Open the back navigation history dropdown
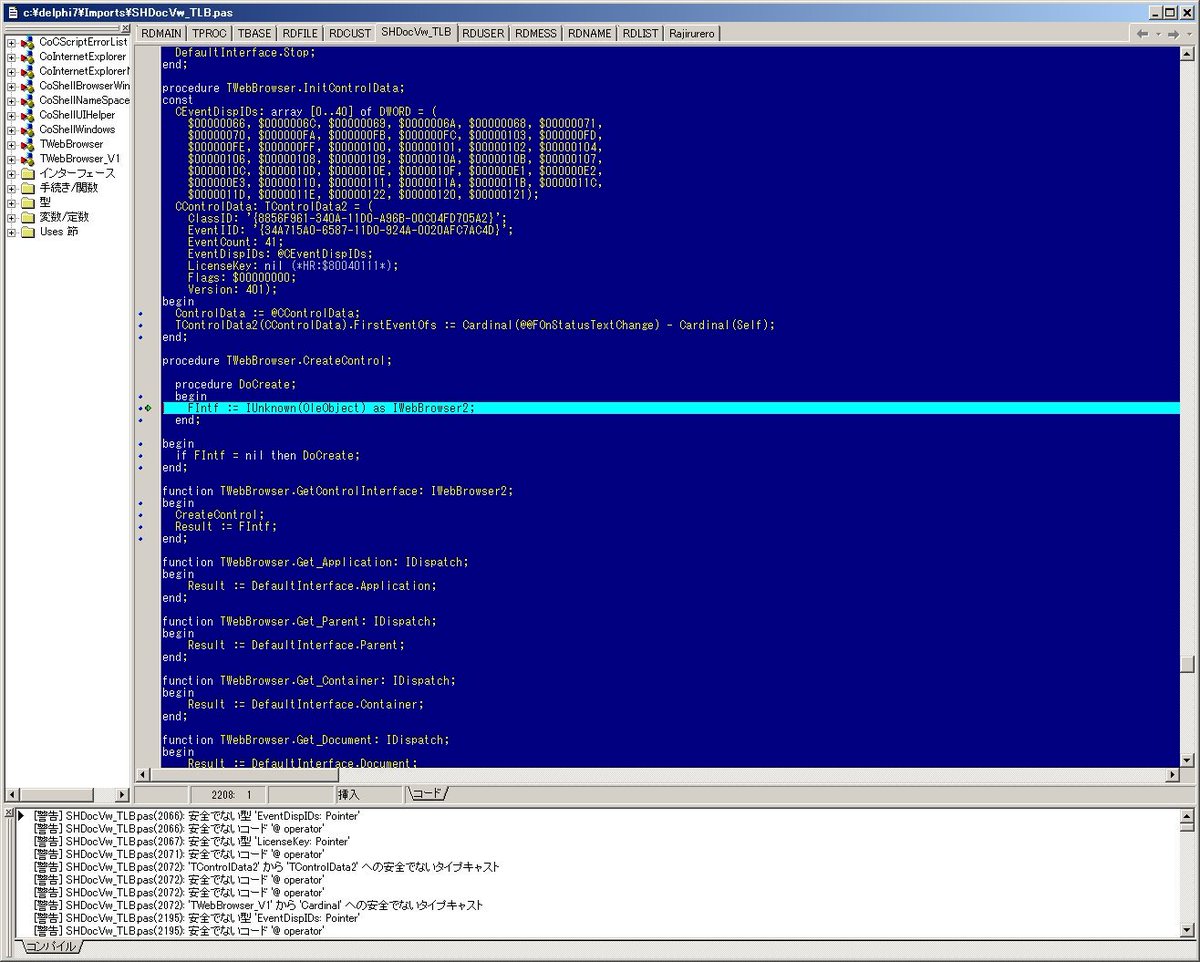 coord(1157,34)
